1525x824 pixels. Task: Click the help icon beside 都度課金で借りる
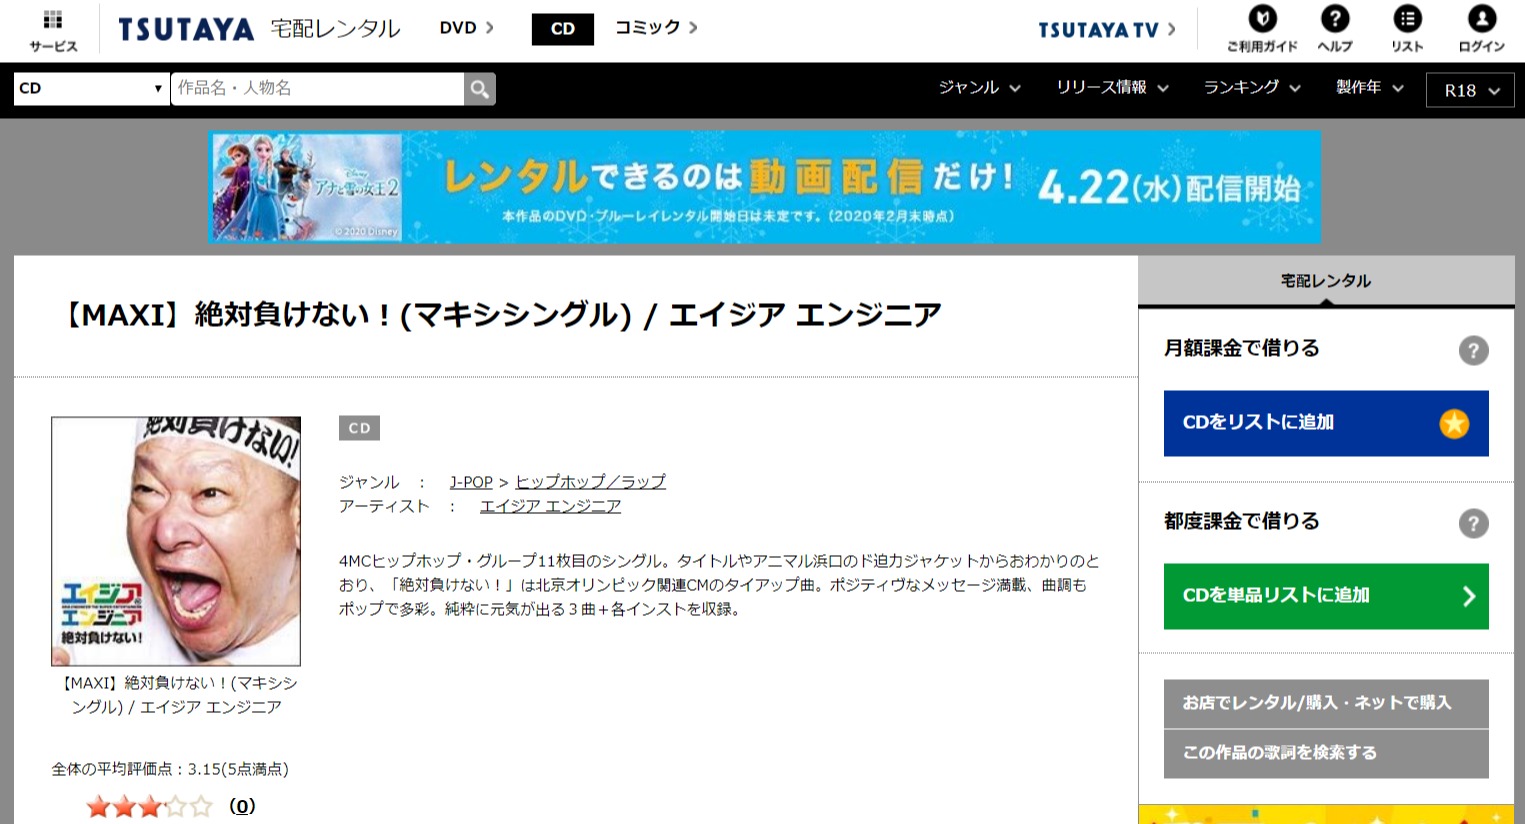(1473, 523)
